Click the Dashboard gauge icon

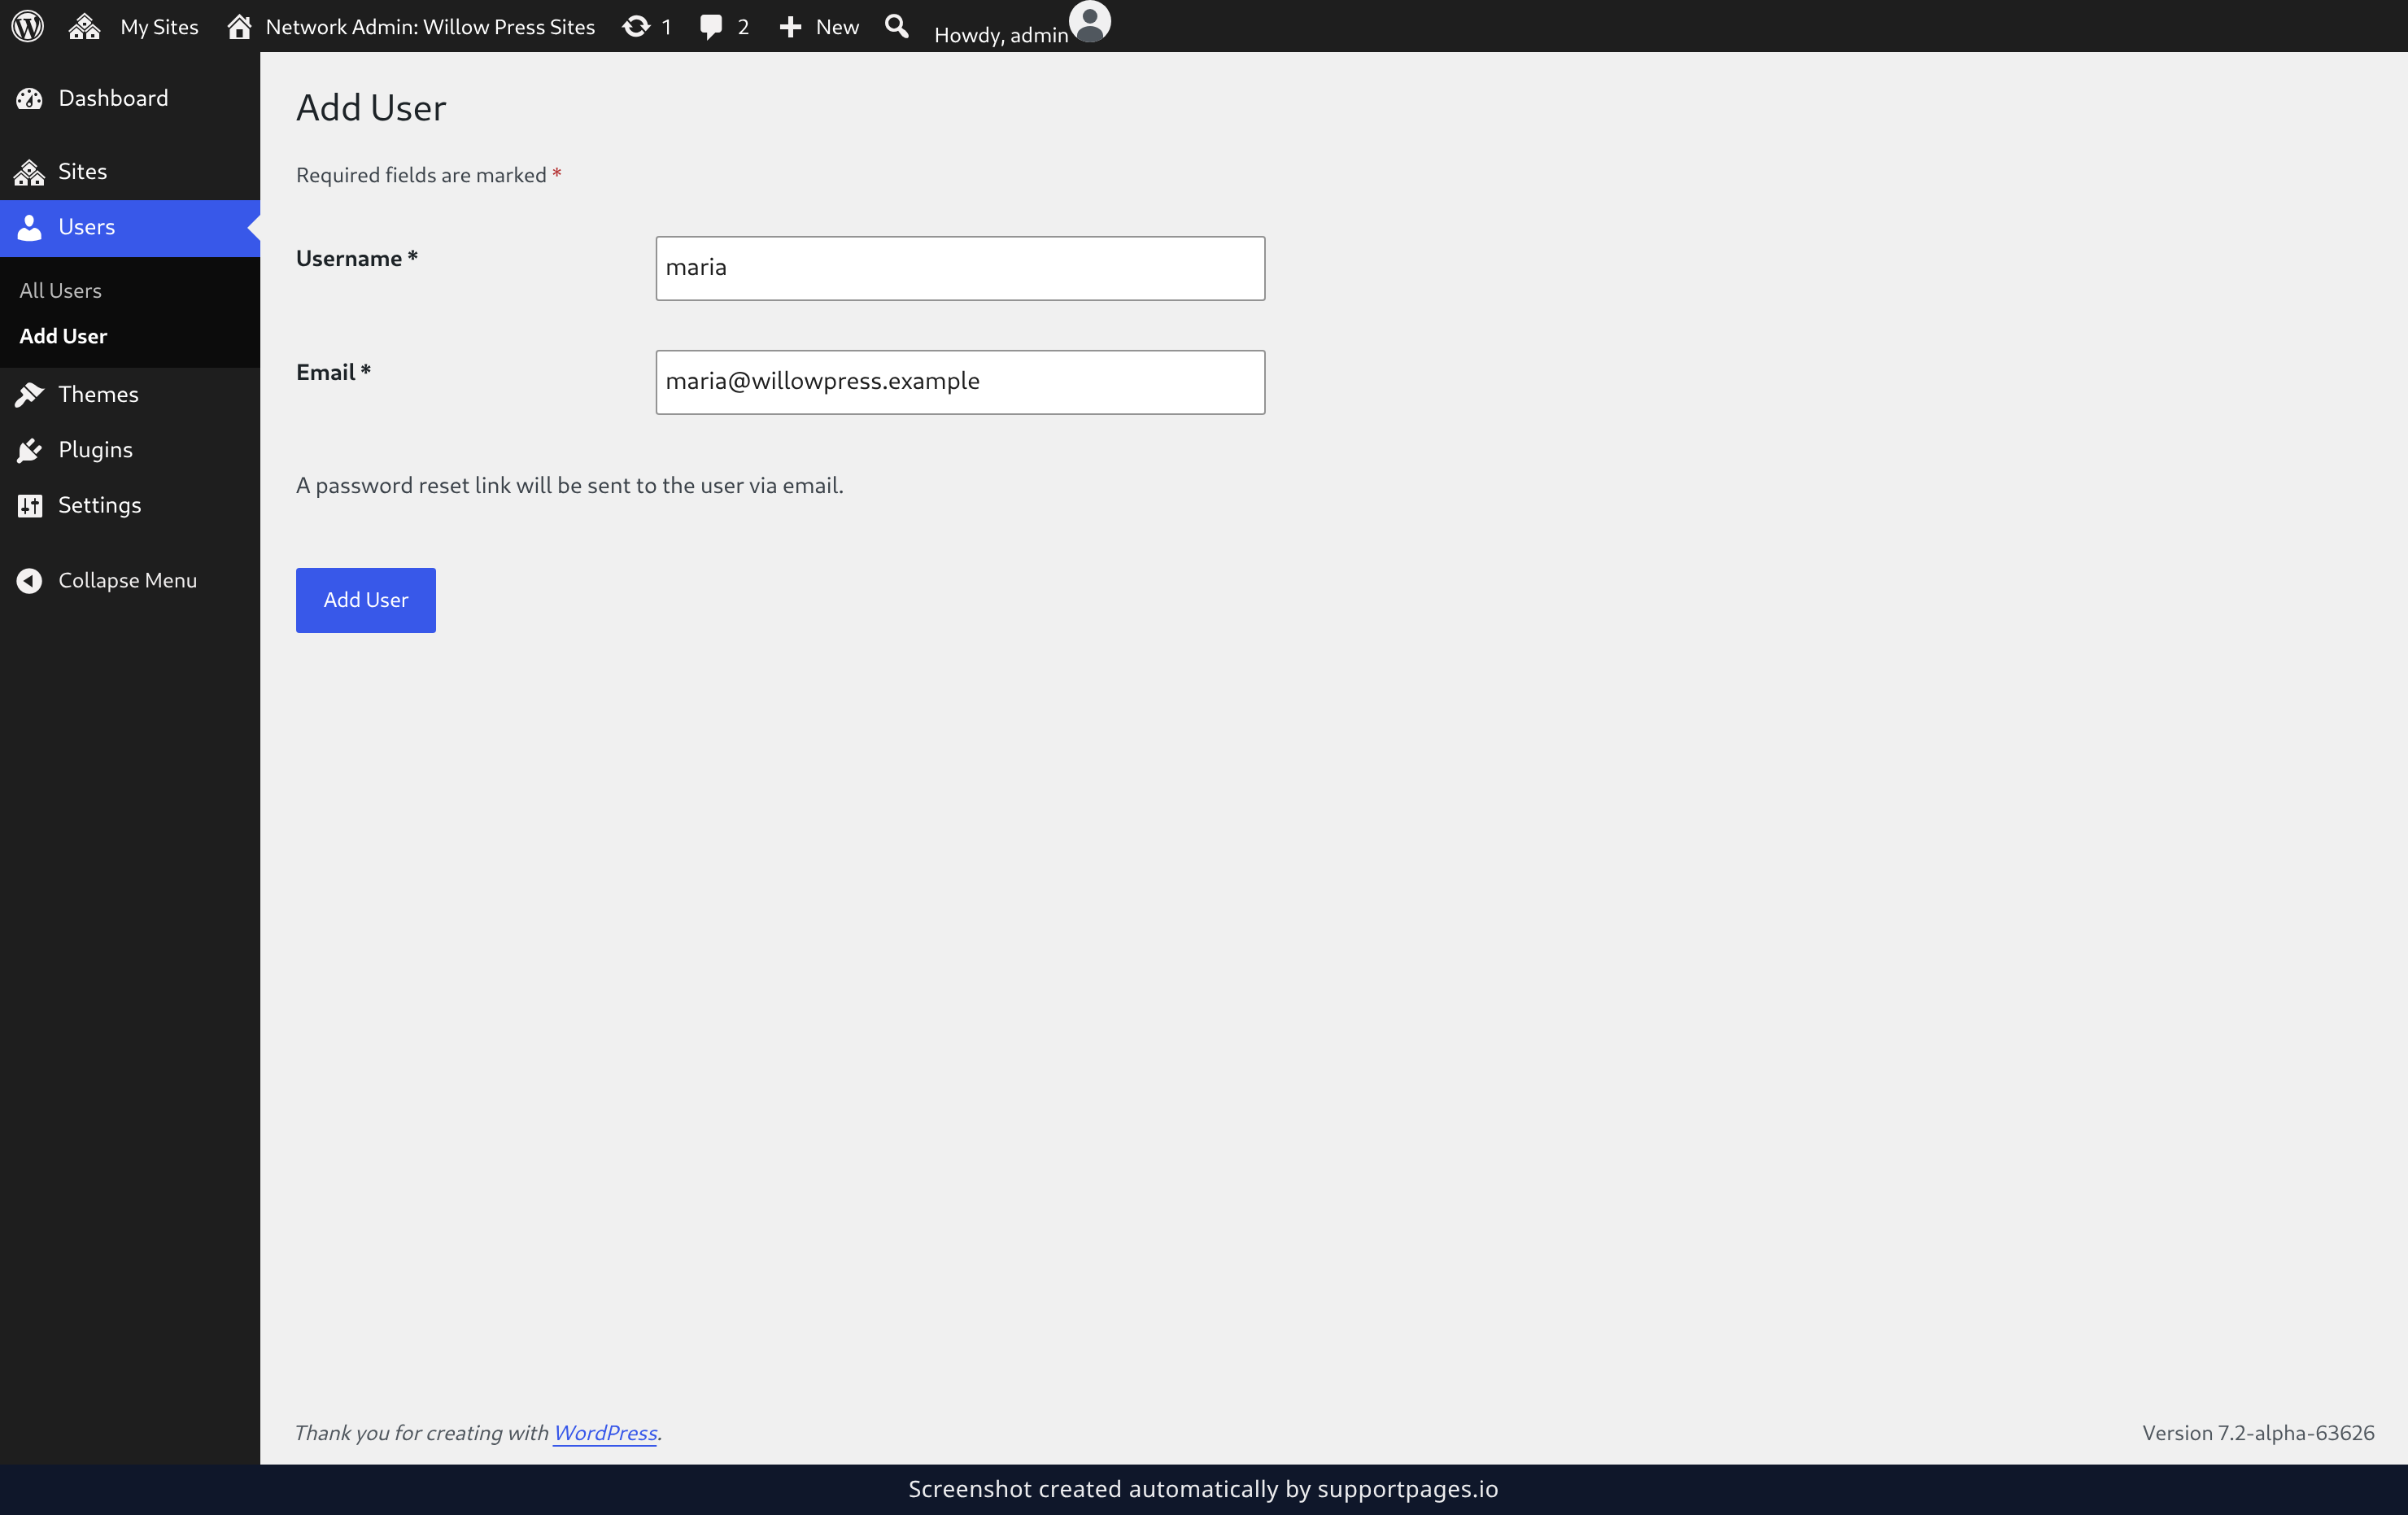coord(29,98)
